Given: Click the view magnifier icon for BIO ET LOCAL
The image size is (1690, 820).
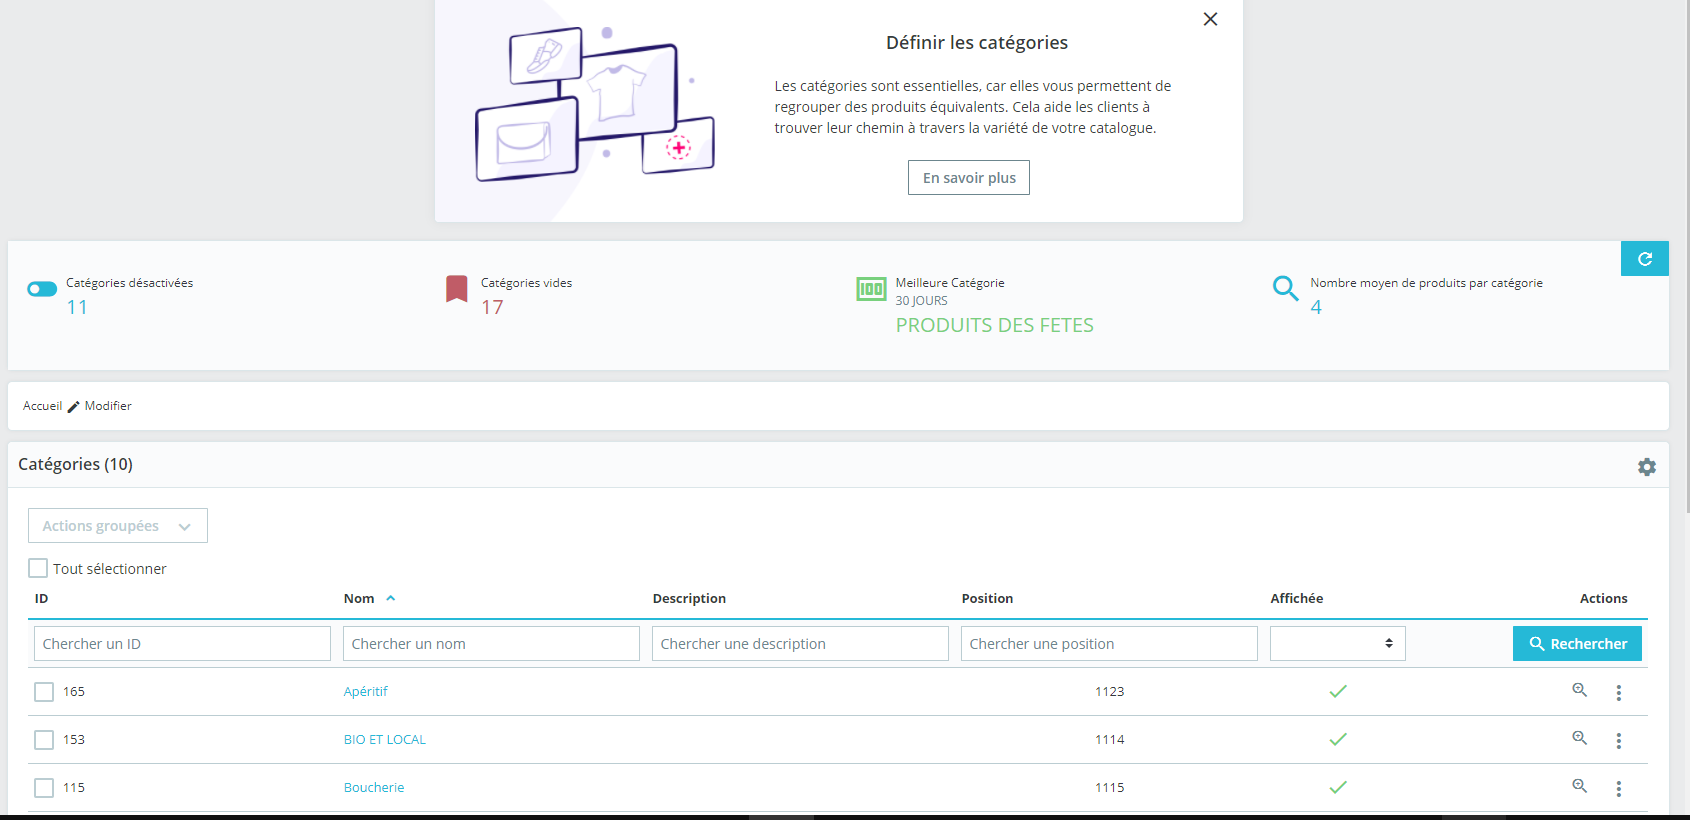Looking at the screenshot, I should point(1580,738).
